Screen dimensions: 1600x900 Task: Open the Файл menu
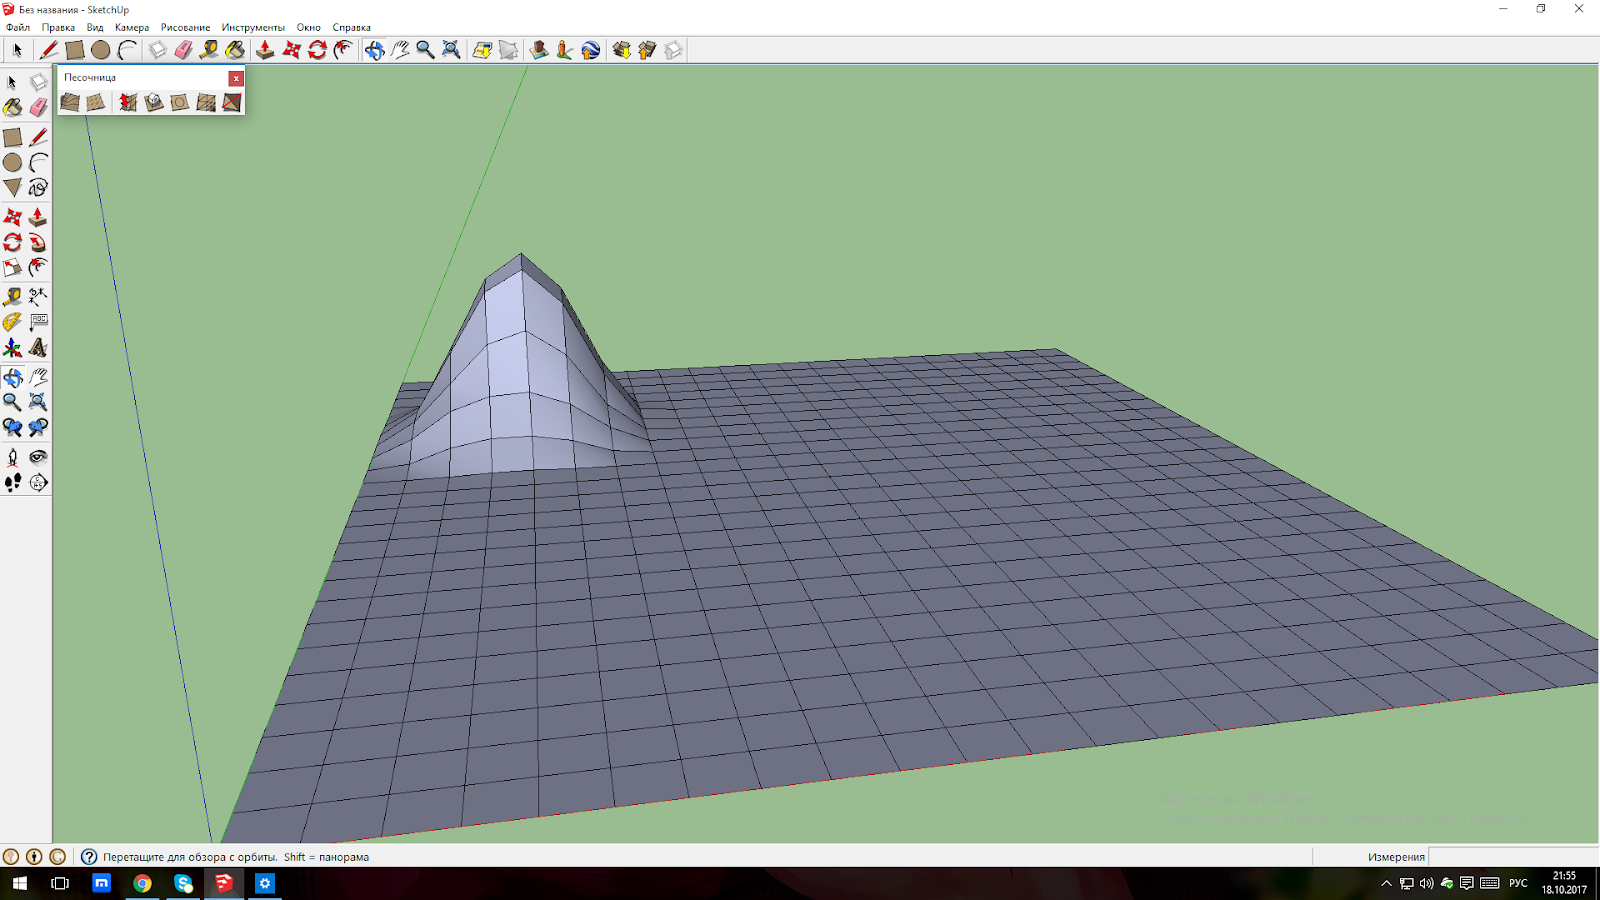(x=18, y=27)
